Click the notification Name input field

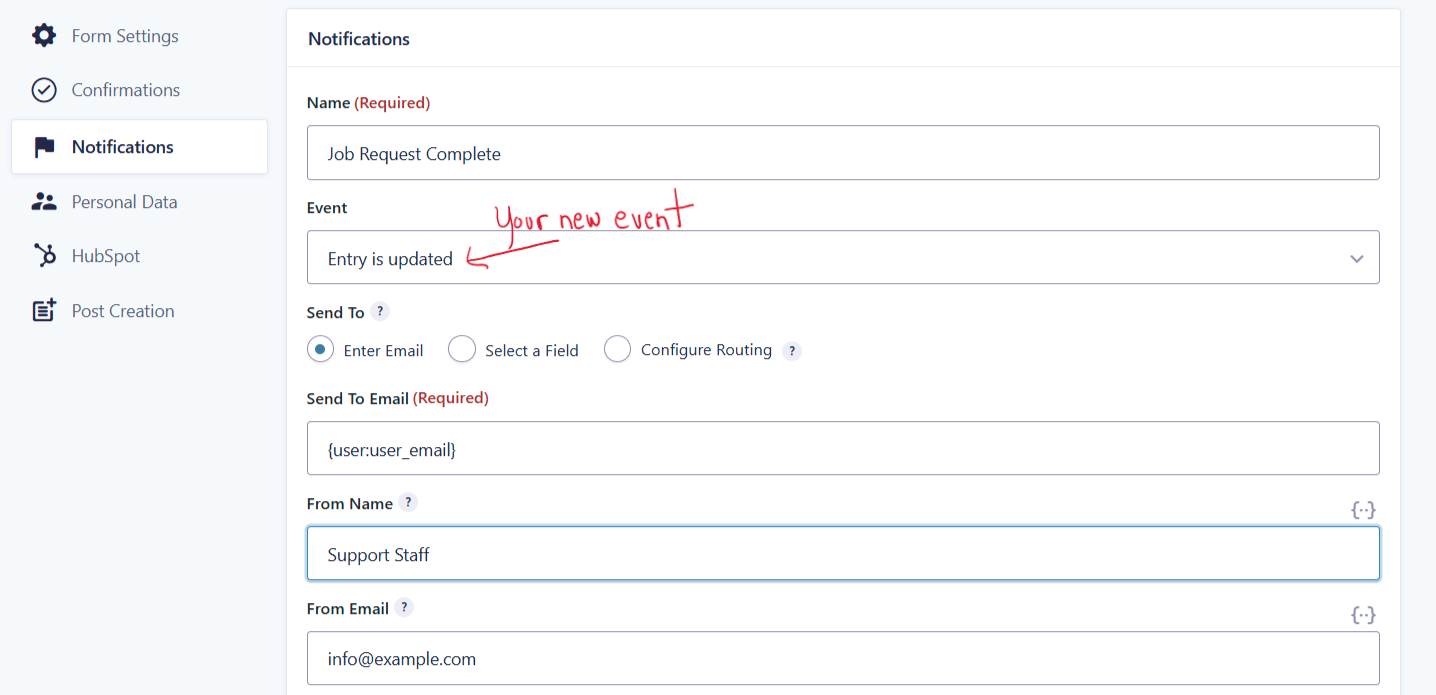[843, 153]
